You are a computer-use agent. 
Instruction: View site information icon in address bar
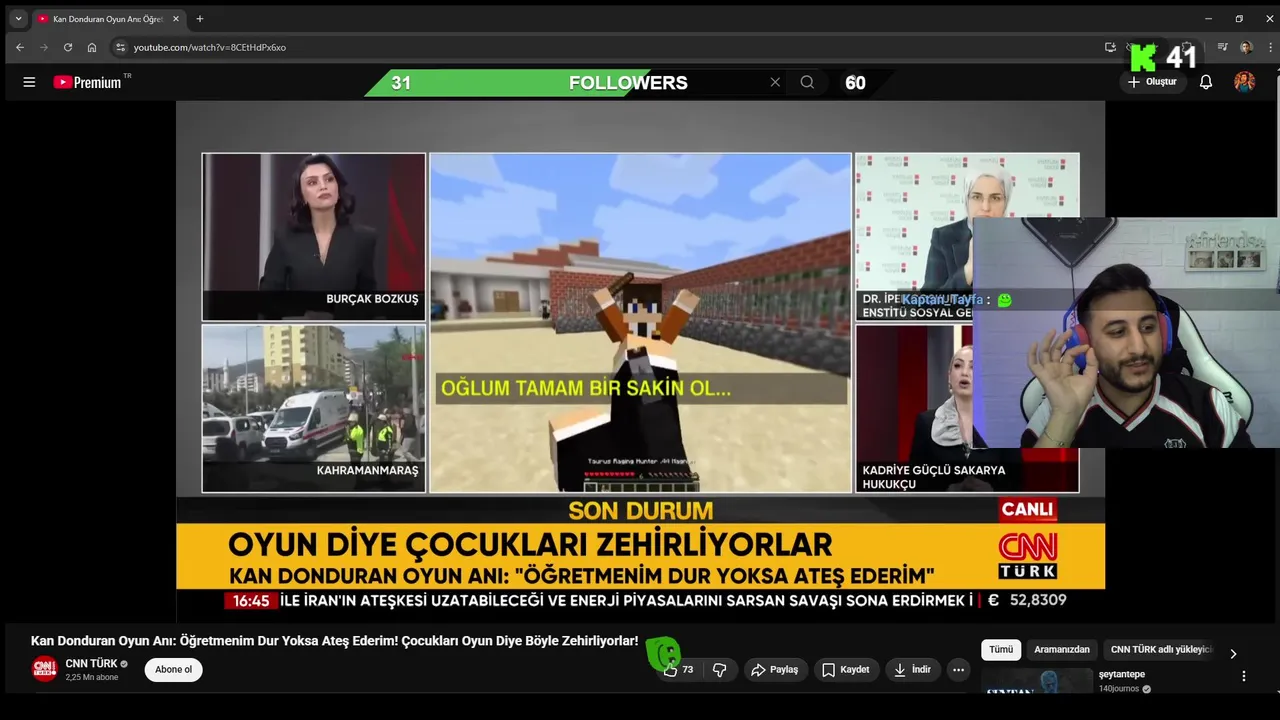120,47
